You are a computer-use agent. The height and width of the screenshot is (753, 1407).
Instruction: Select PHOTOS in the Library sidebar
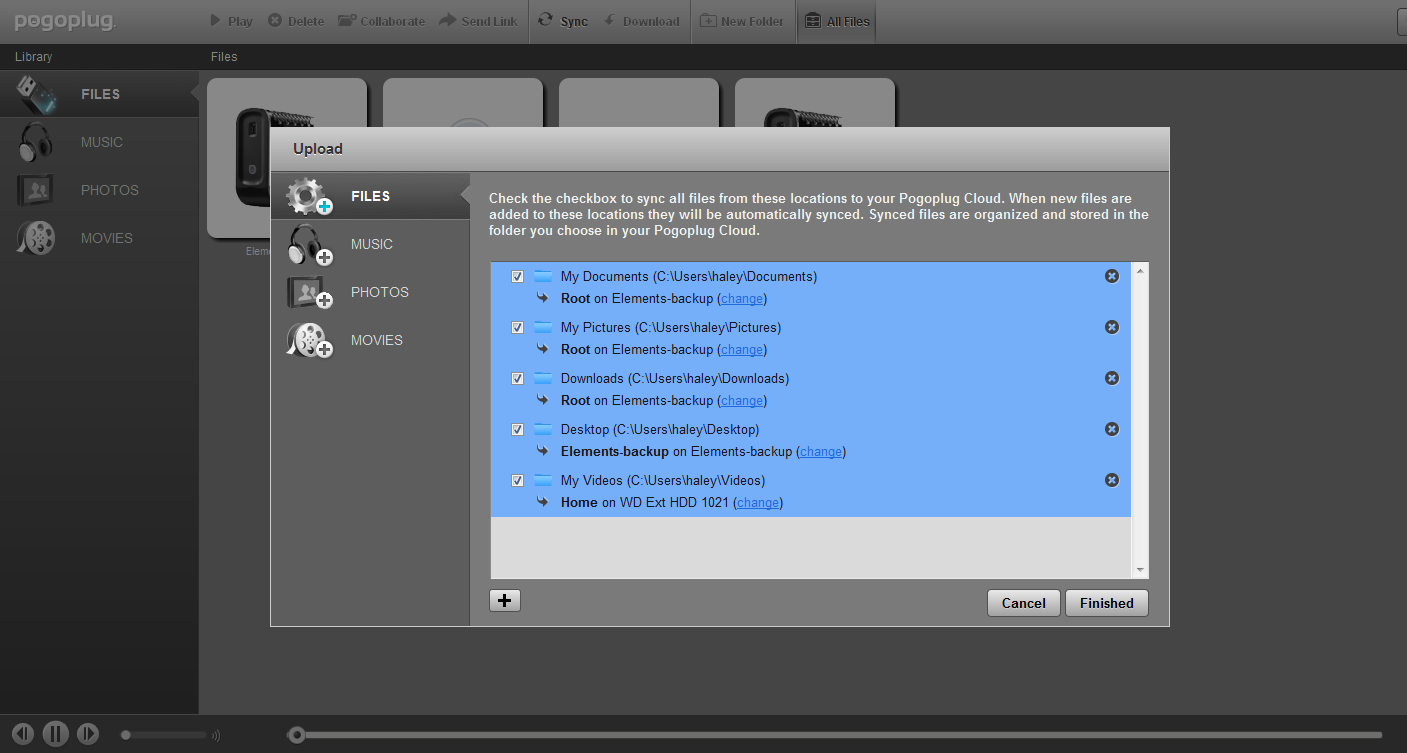pyautogui.click(x=99, y=190)
